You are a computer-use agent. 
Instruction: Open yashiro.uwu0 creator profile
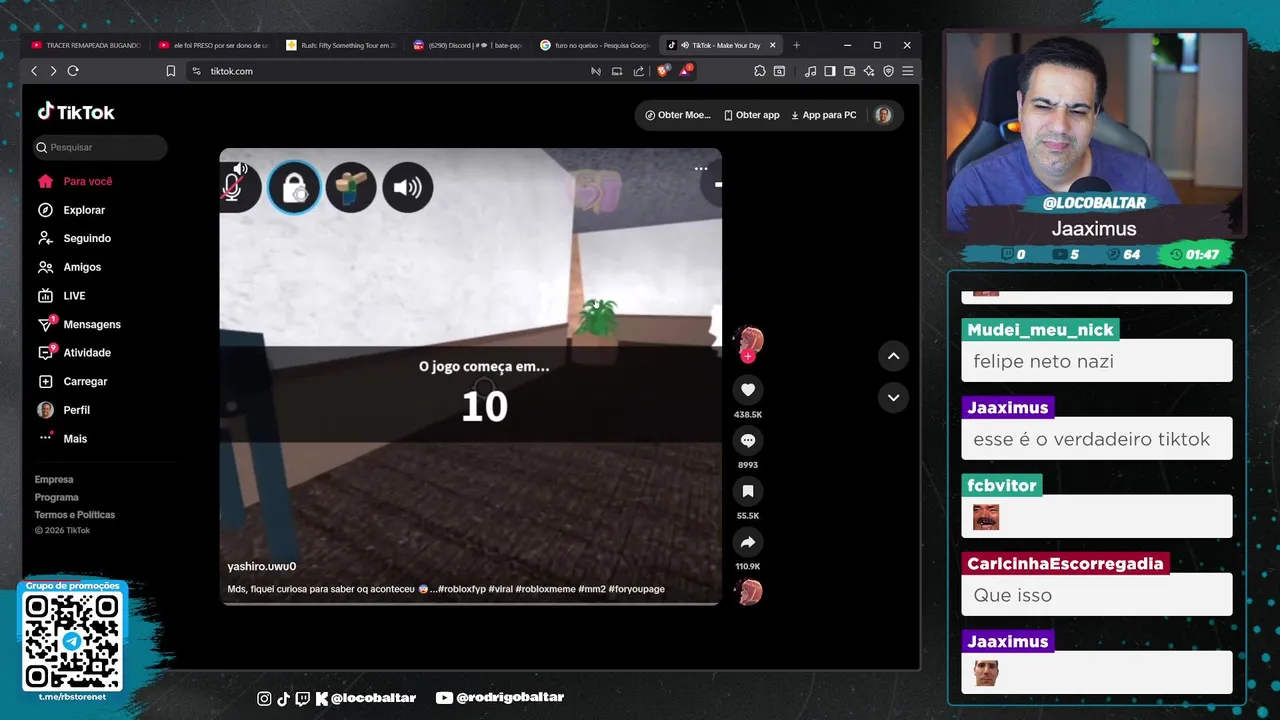pyautogui.click(x=262, y=567)
